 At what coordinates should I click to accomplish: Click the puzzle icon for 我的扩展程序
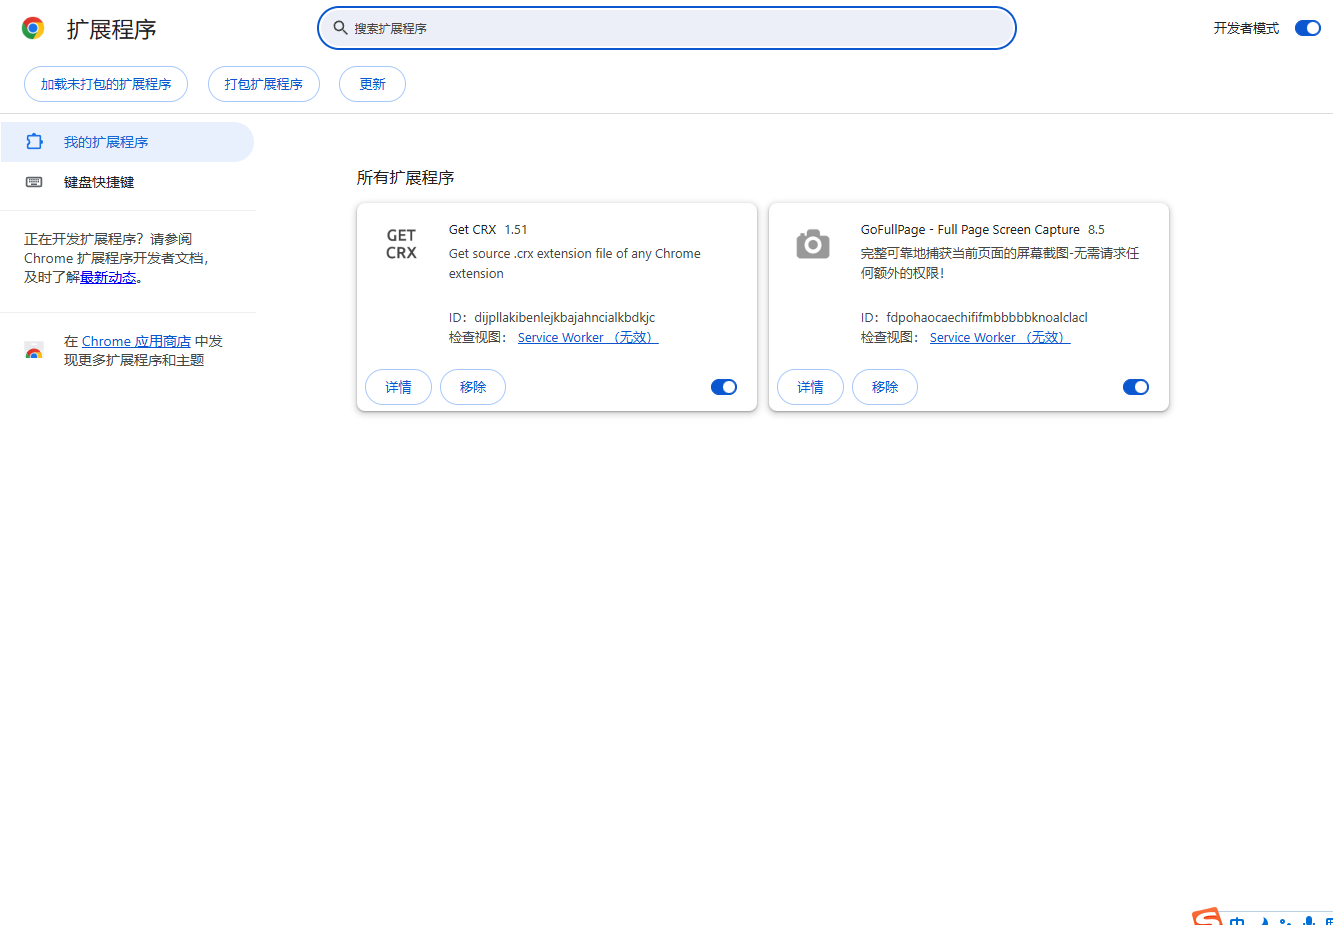(x=34, y=142)
